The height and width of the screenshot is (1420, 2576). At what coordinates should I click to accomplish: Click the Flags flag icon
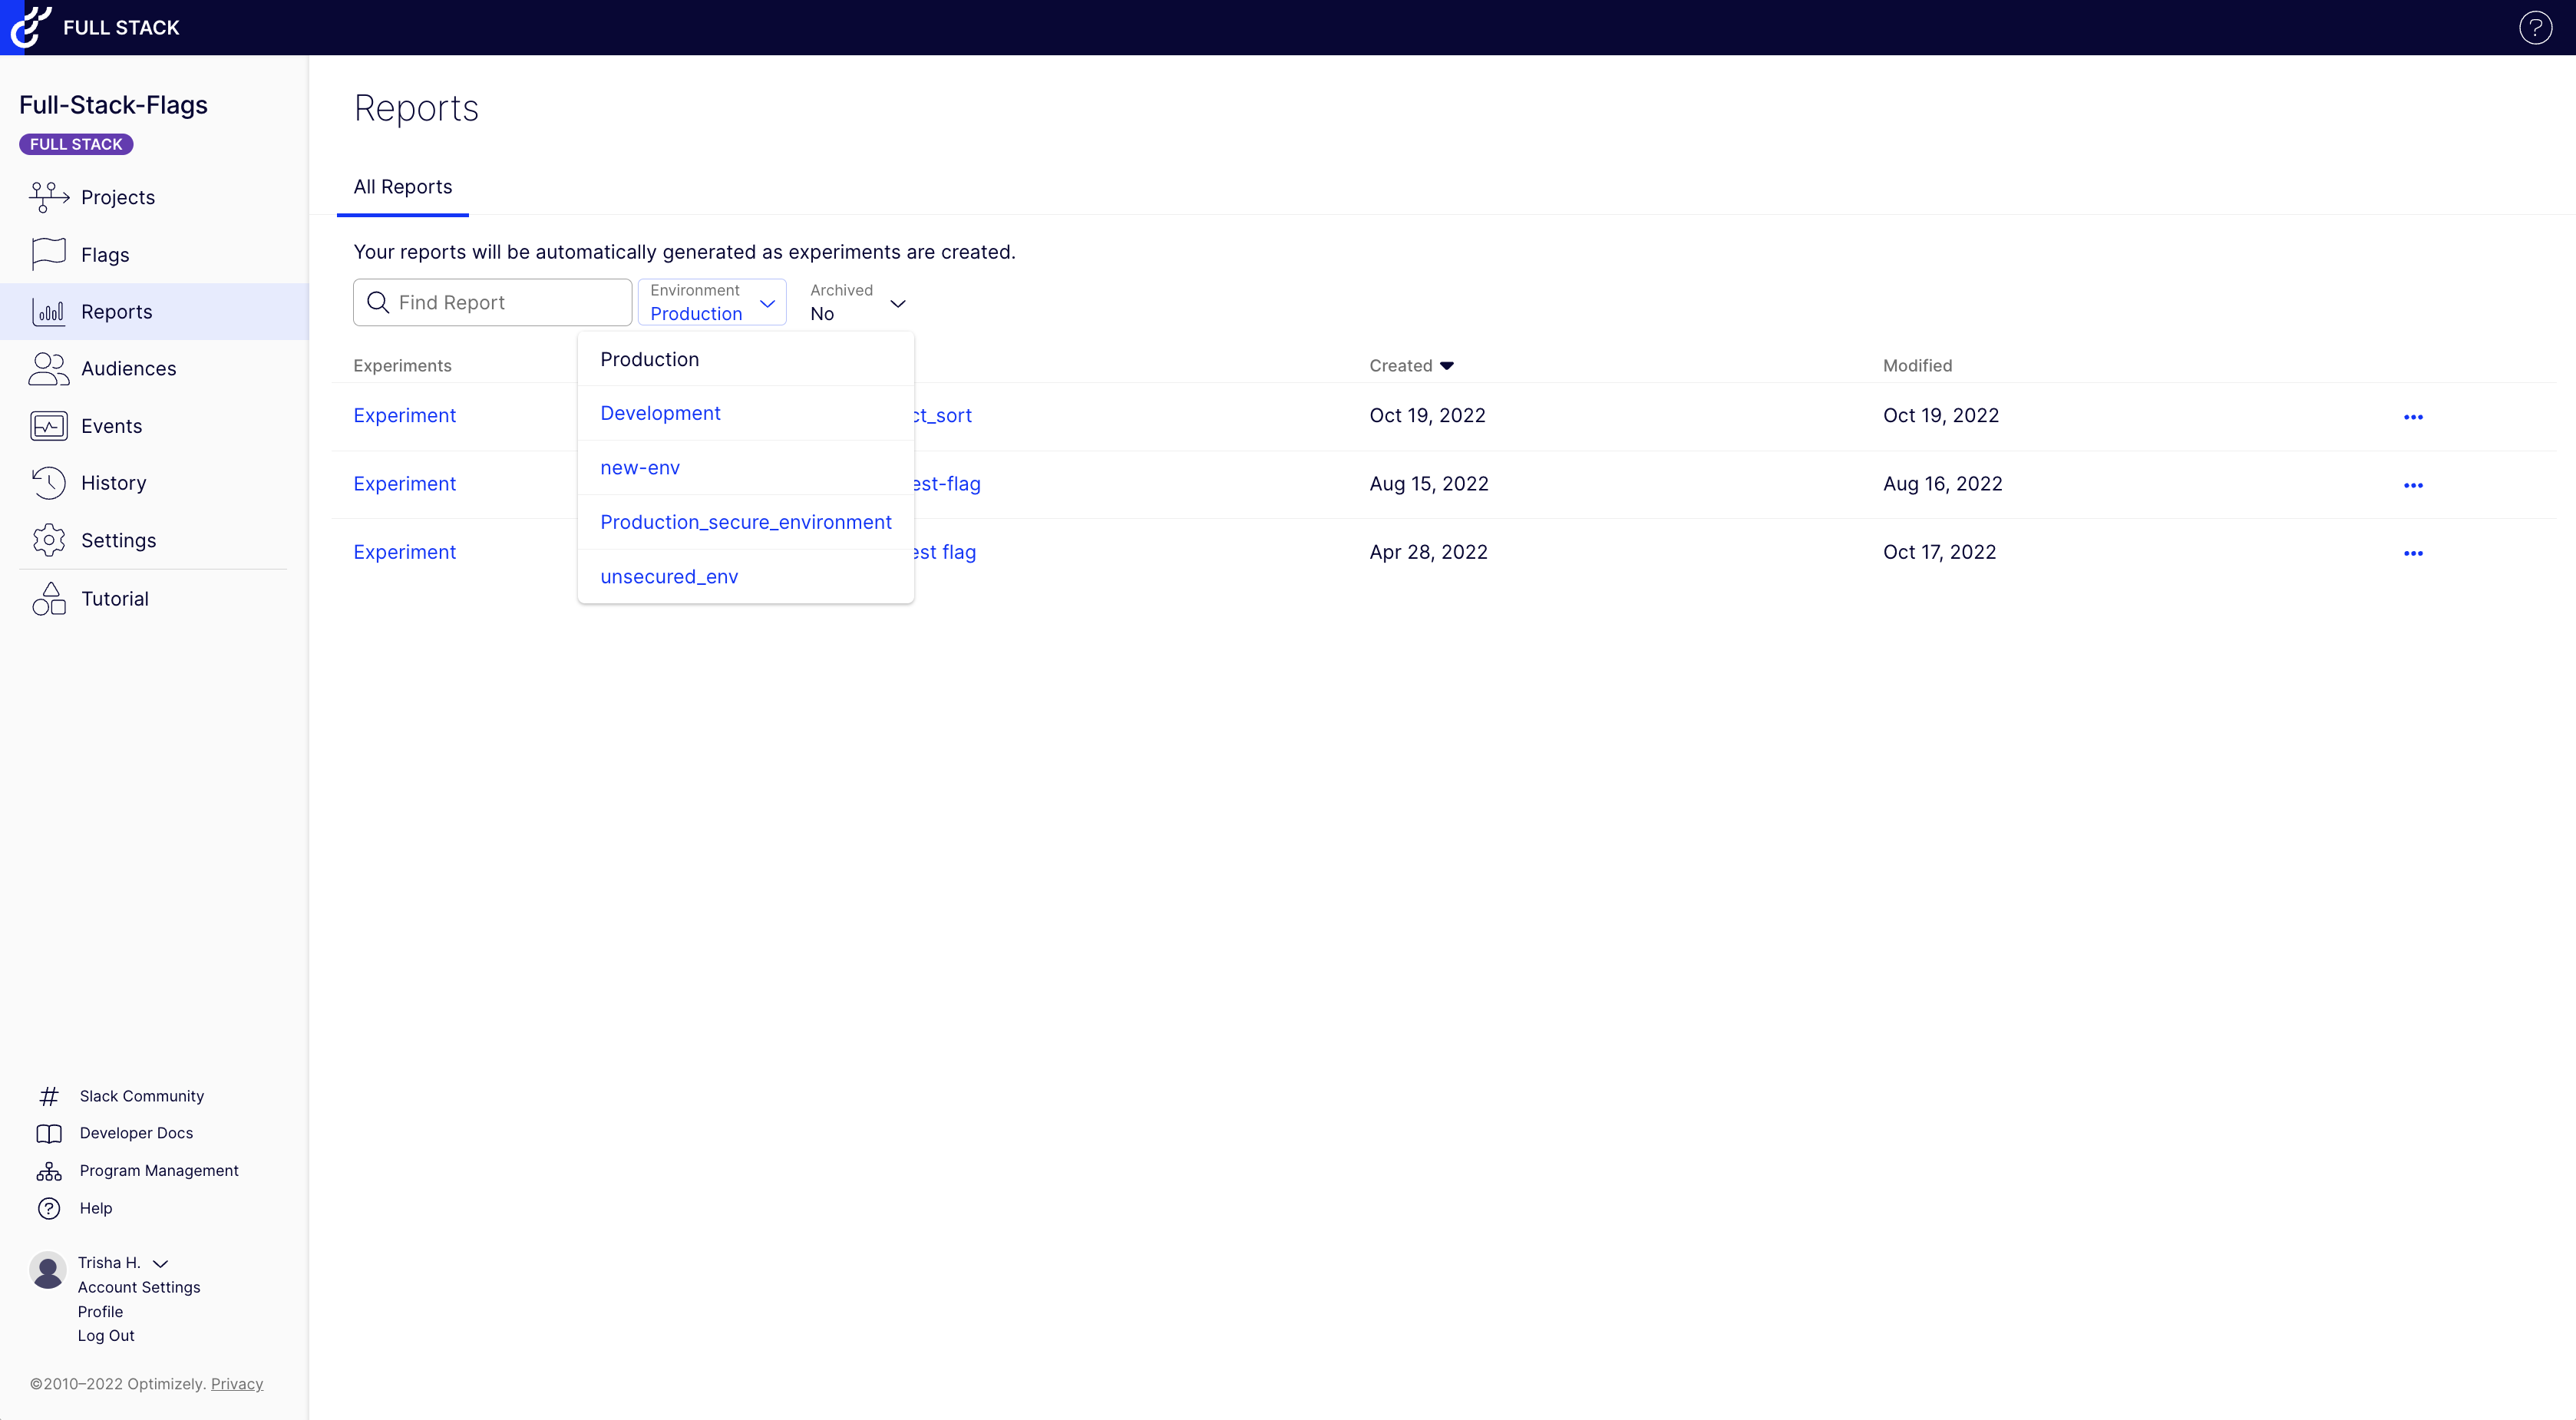[x=48, y=254]
